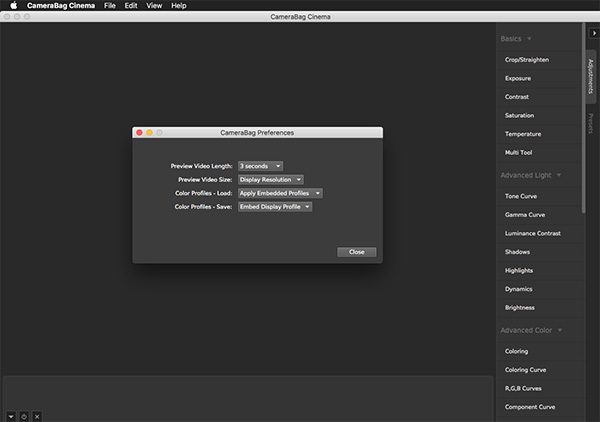Add the Crop/Straighten adjustment
Screen dimensions: 600x422
point(540,60)
